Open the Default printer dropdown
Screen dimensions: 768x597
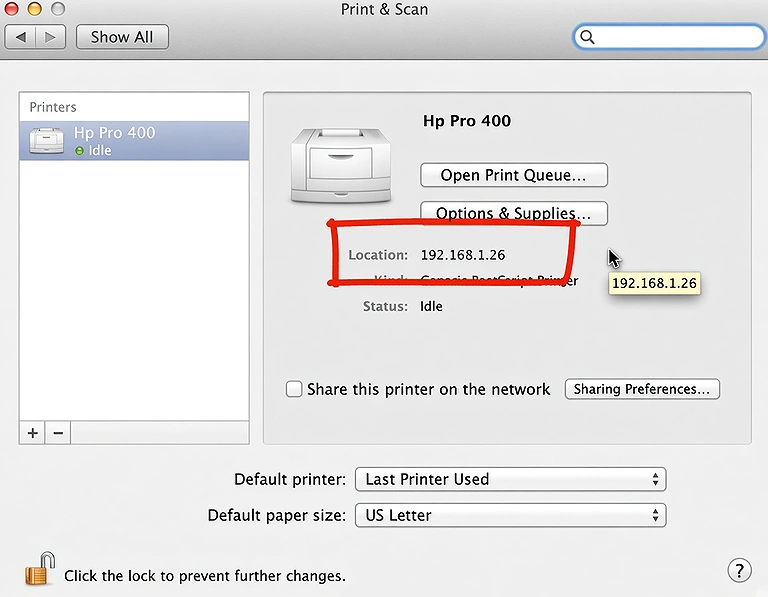pyautogui.click(x=510, y=479)
